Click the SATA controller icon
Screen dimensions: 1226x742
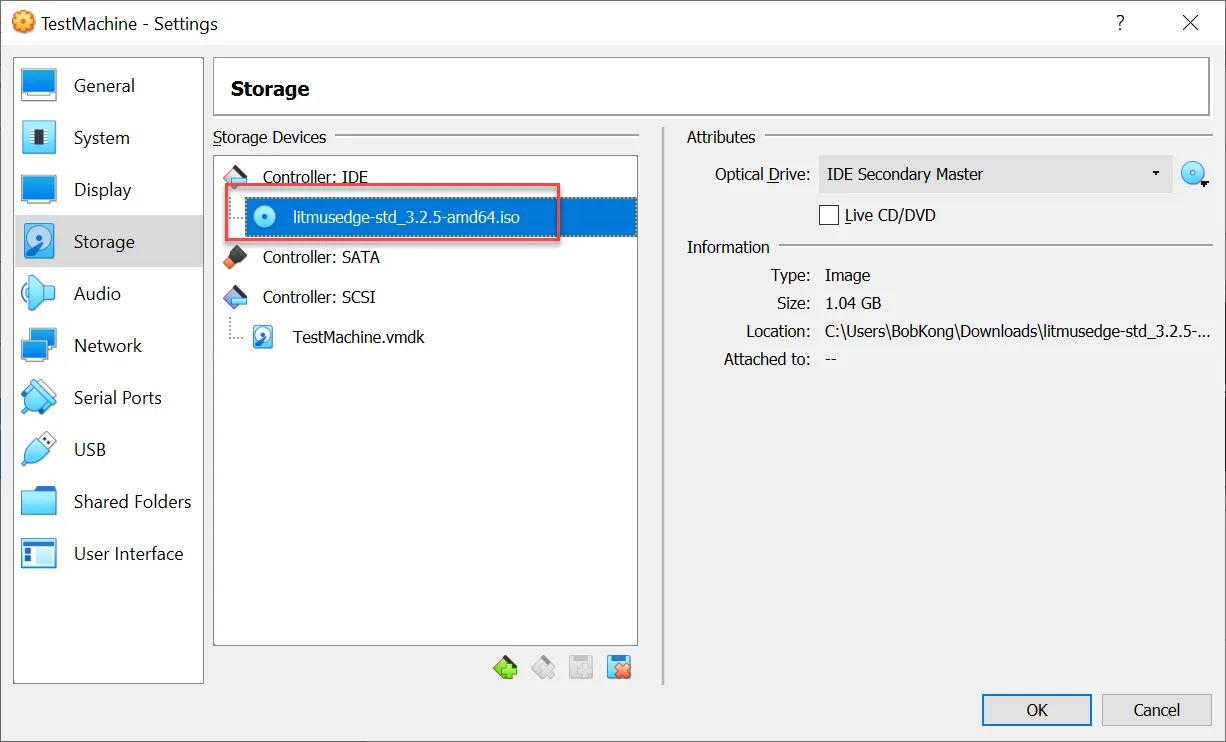tap(235, 257)
